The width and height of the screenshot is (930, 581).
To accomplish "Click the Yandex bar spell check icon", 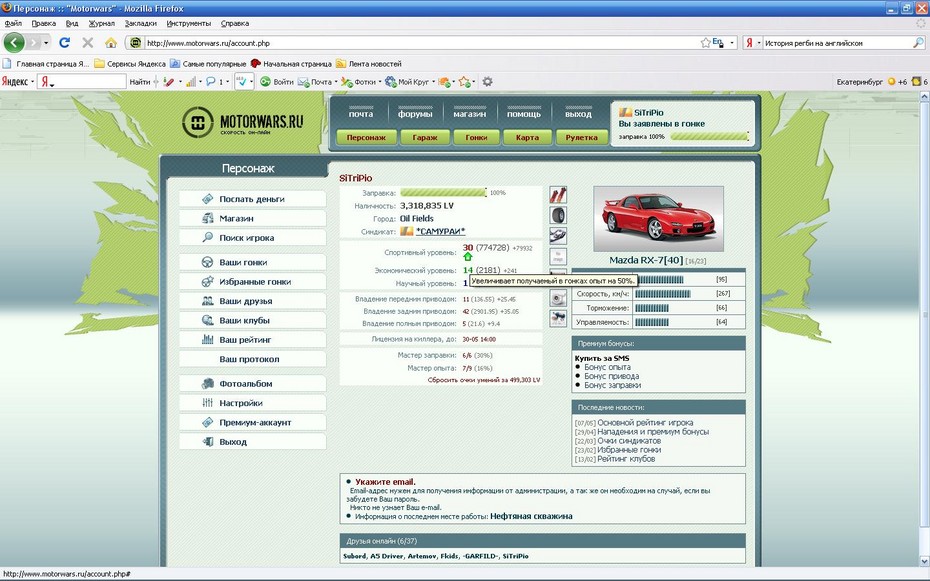I will point(241,82).
